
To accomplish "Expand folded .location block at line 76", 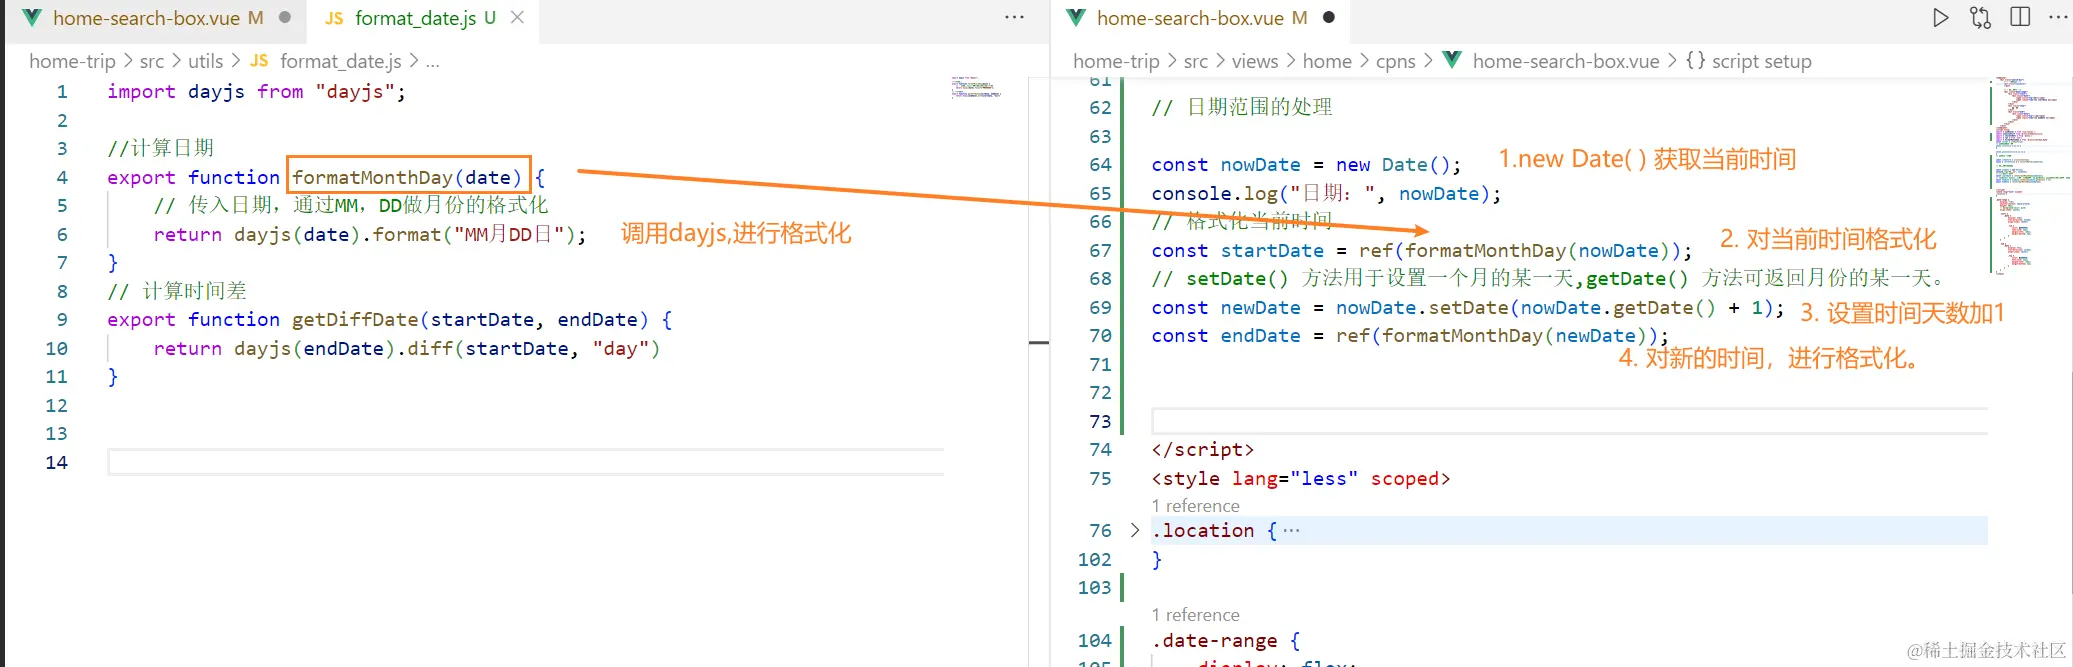I will point(1134,530).
